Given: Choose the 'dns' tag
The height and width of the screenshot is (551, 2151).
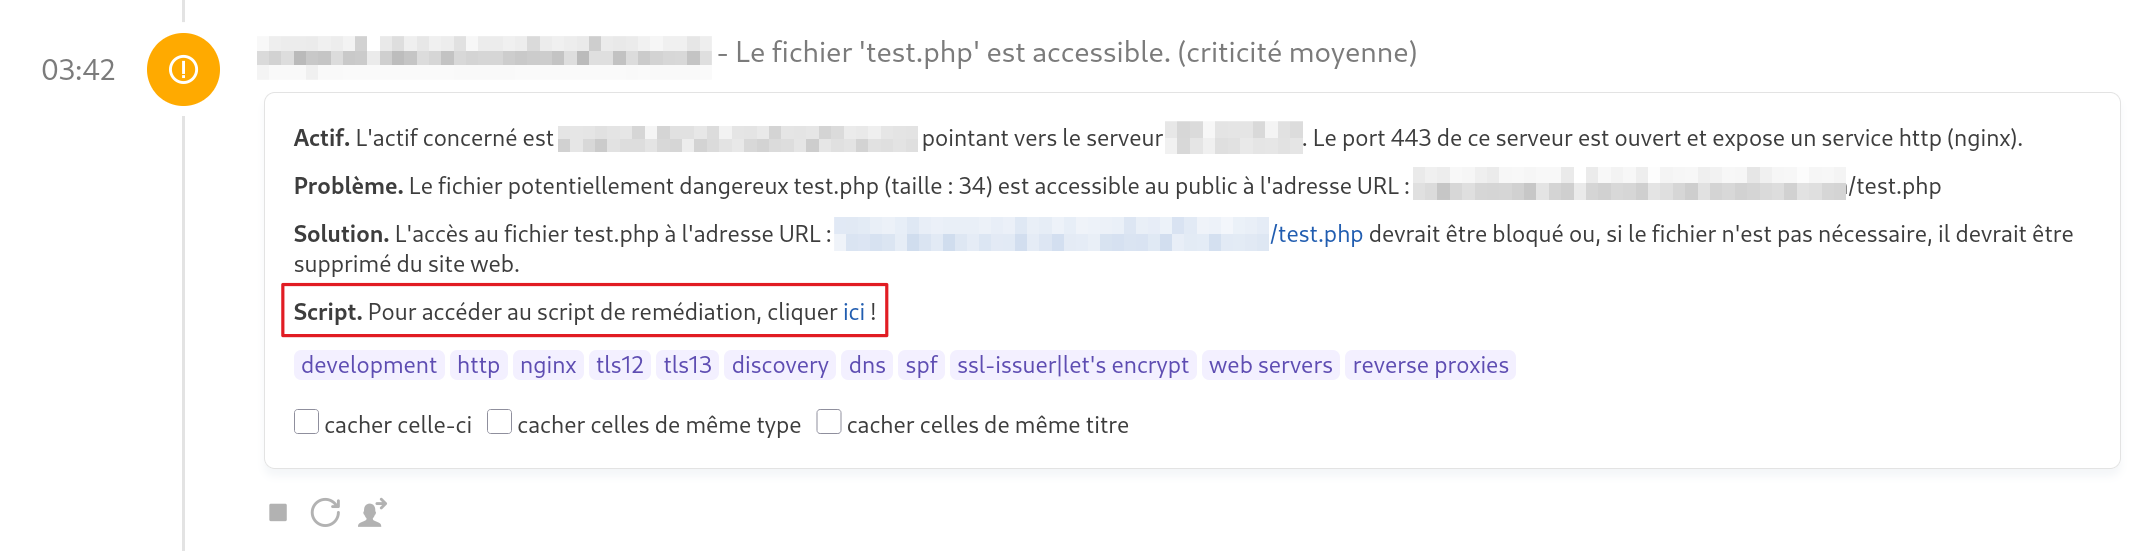Looking at the screenshot, I should point(867,366).
